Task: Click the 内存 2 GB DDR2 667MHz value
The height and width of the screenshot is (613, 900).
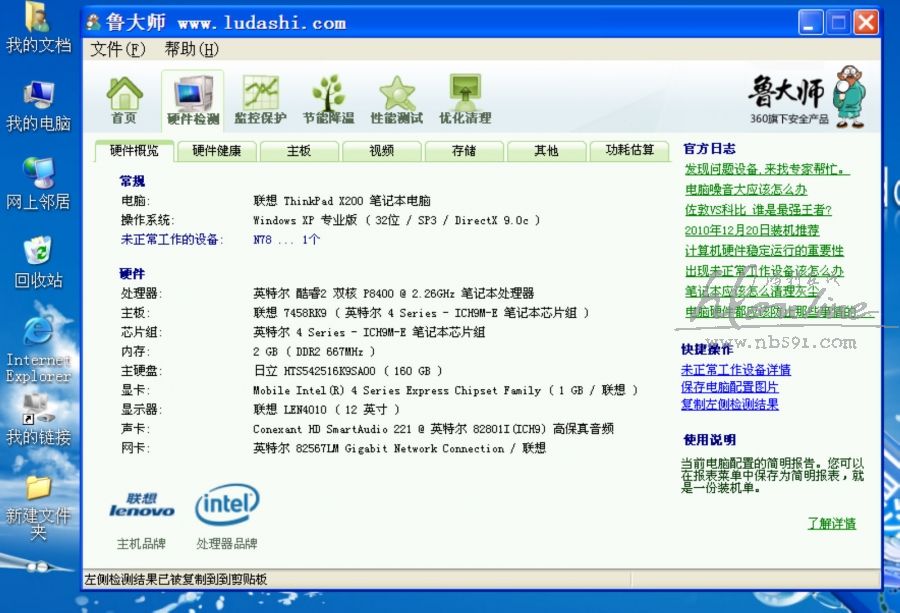Action: [x=314, y=351]
